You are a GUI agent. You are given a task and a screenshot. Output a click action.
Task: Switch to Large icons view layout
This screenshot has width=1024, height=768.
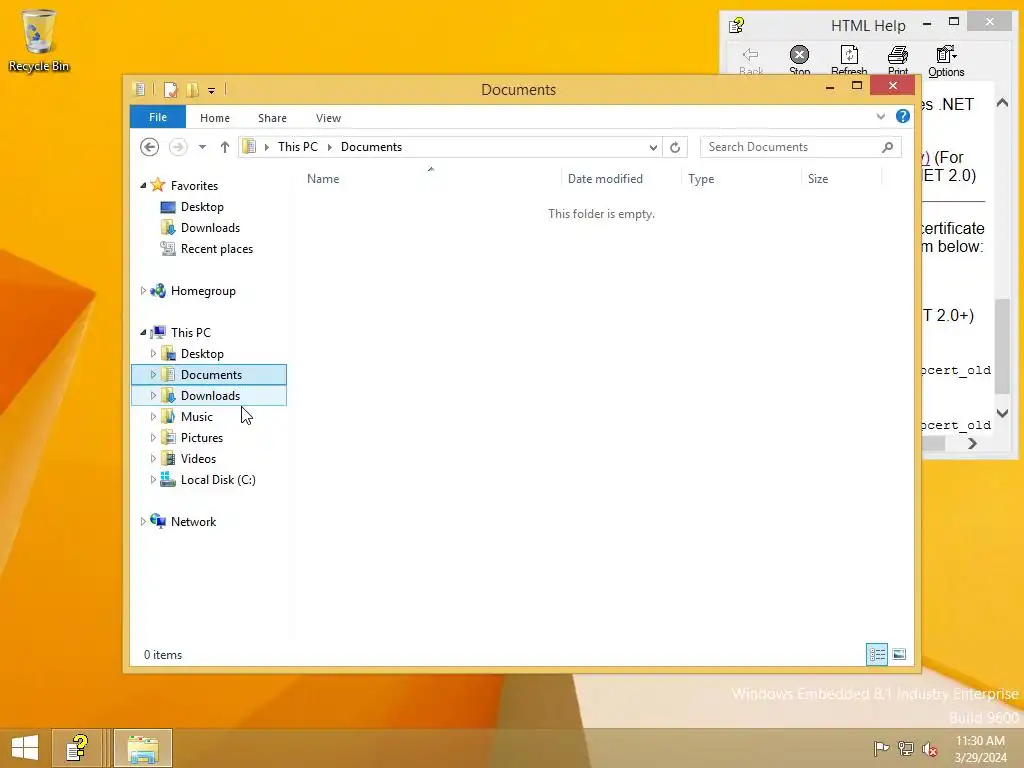point(899,654)
